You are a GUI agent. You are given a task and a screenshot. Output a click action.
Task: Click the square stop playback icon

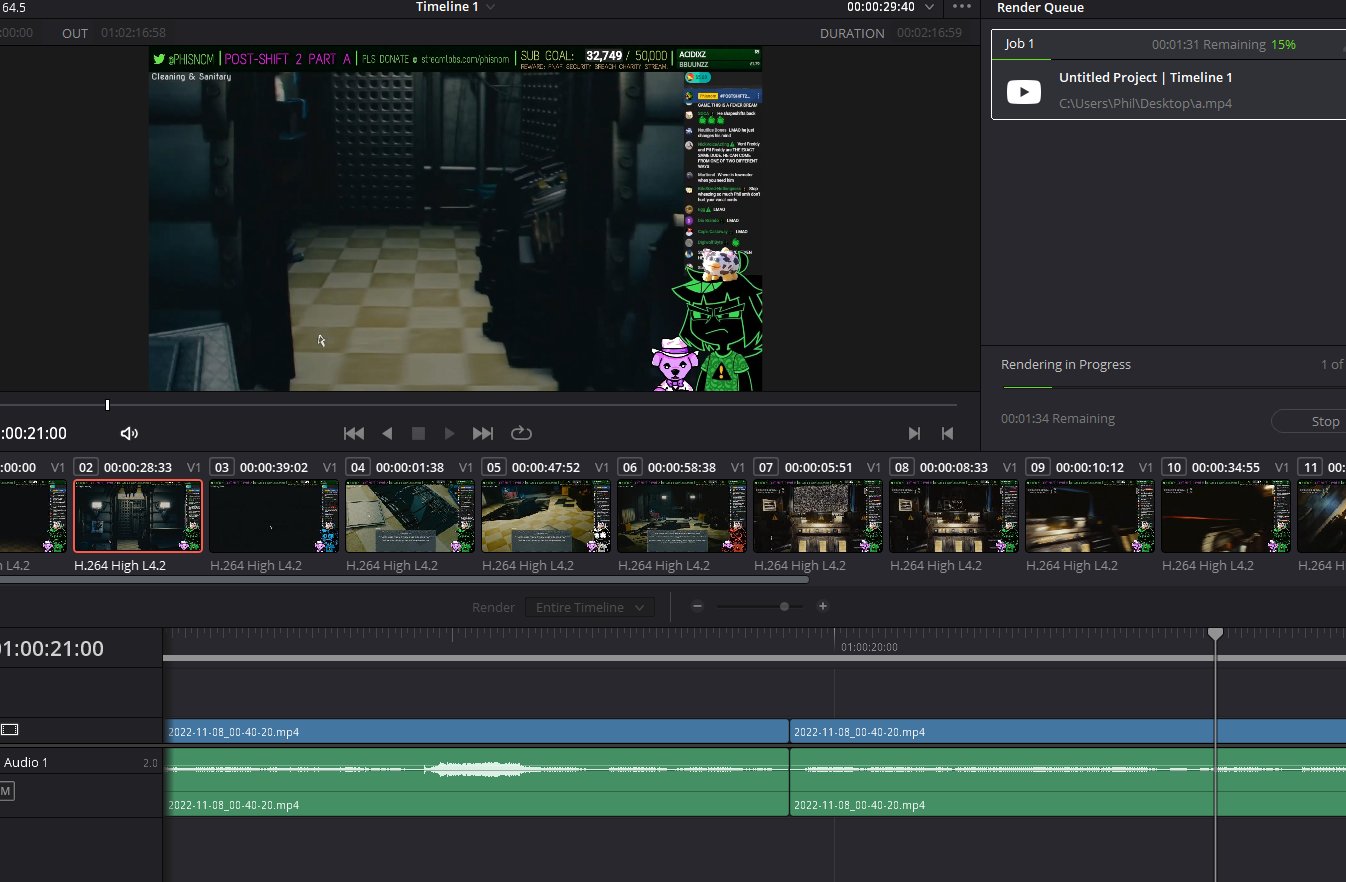click(419, 433)
